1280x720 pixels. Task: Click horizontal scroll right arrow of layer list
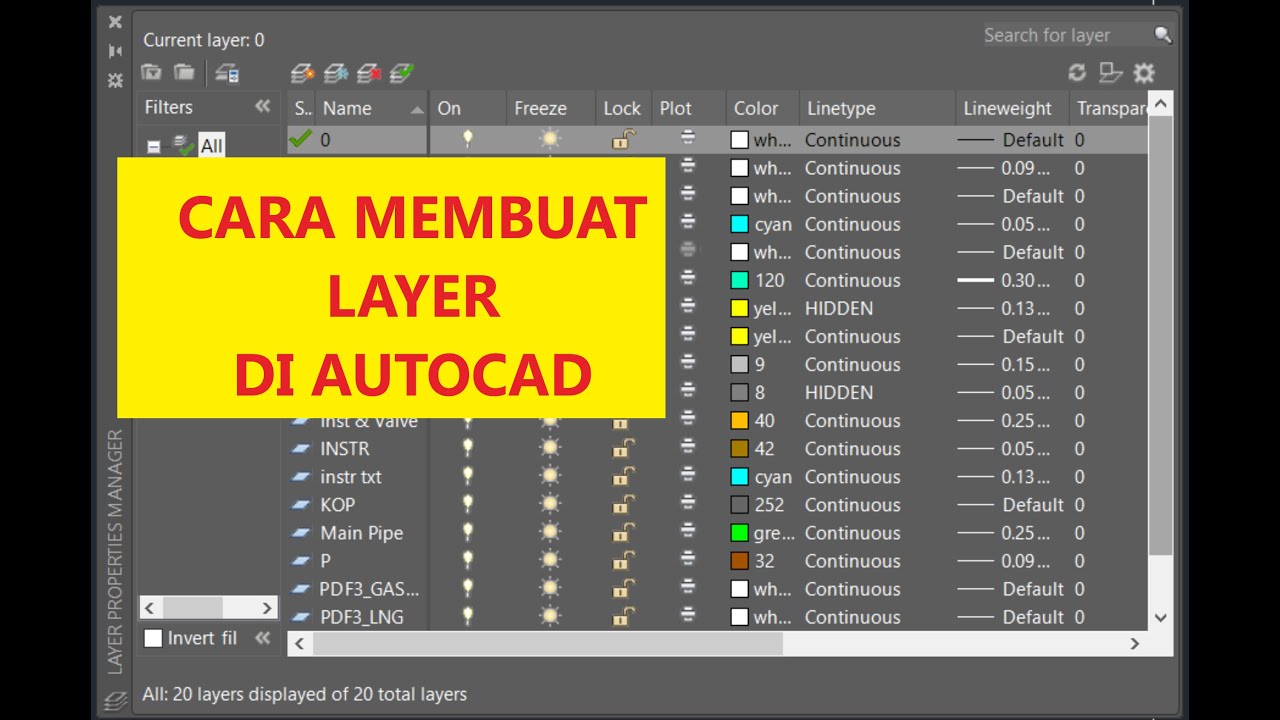[1134, 644]
